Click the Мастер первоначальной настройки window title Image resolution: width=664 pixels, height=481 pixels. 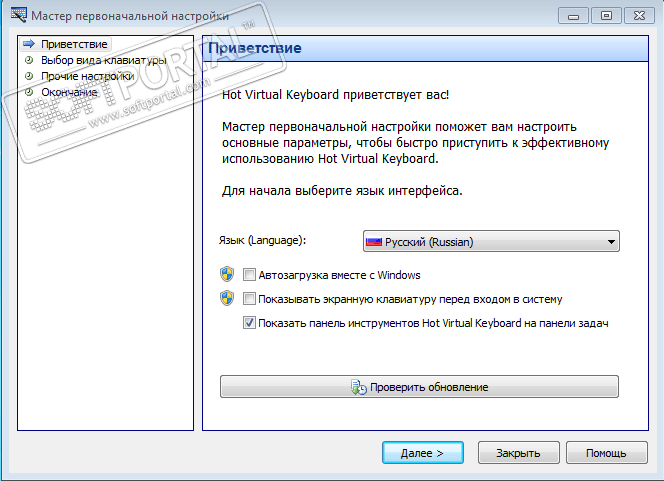tap(130, 16)
